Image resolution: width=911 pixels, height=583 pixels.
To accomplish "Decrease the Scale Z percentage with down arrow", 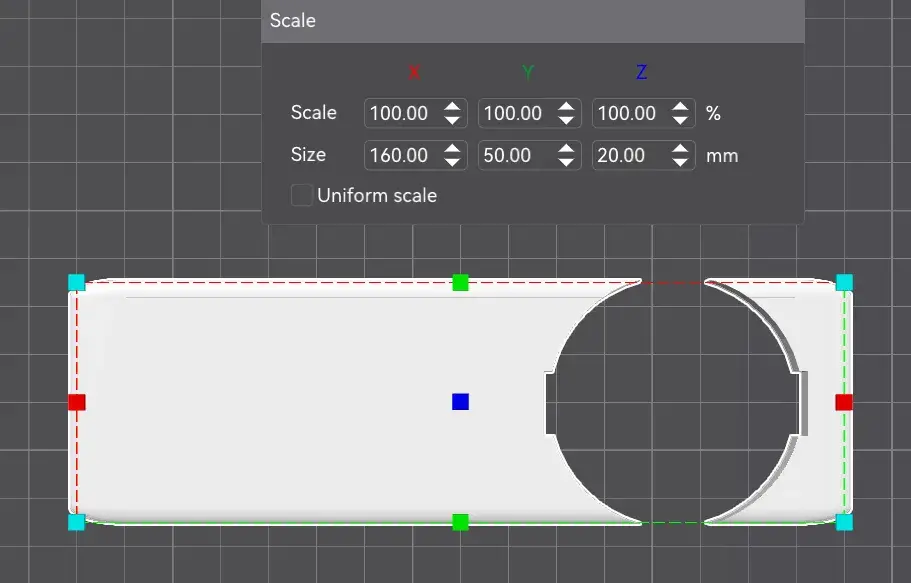I will point(680,120).
